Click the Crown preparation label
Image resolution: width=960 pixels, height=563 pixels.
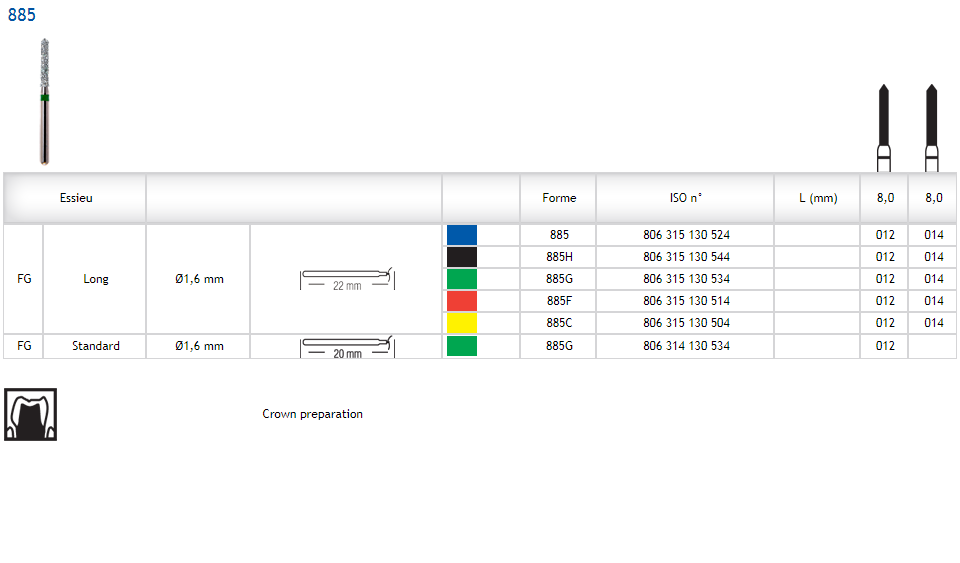pyautogui.click(x=312, y=414)
